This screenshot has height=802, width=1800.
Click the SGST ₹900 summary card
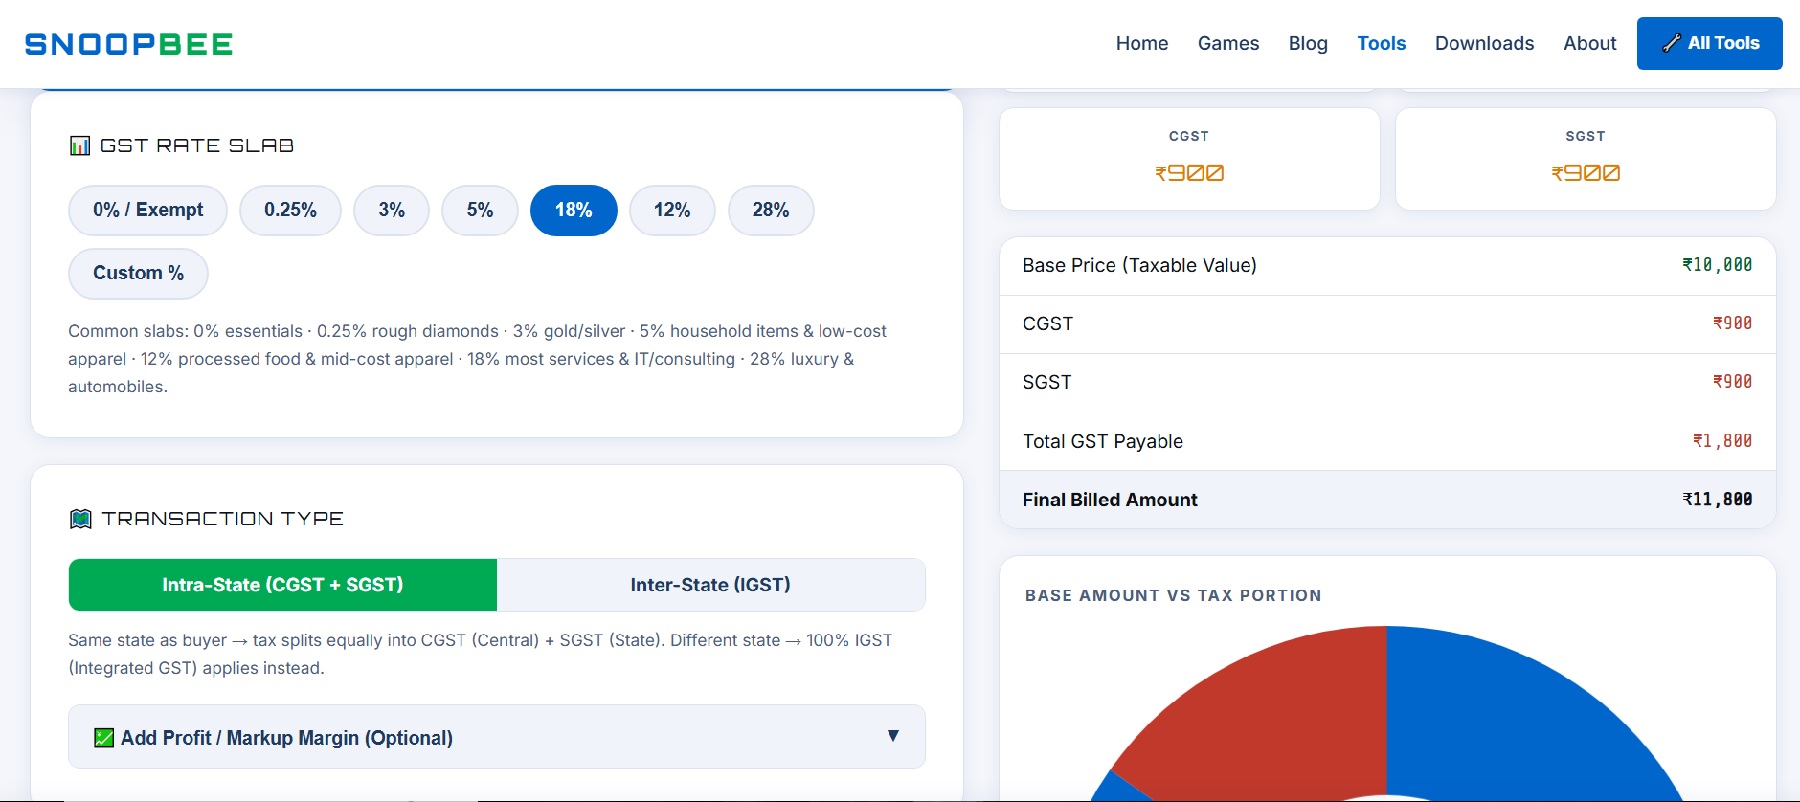pyautogui.click(x=1586, y=159)
